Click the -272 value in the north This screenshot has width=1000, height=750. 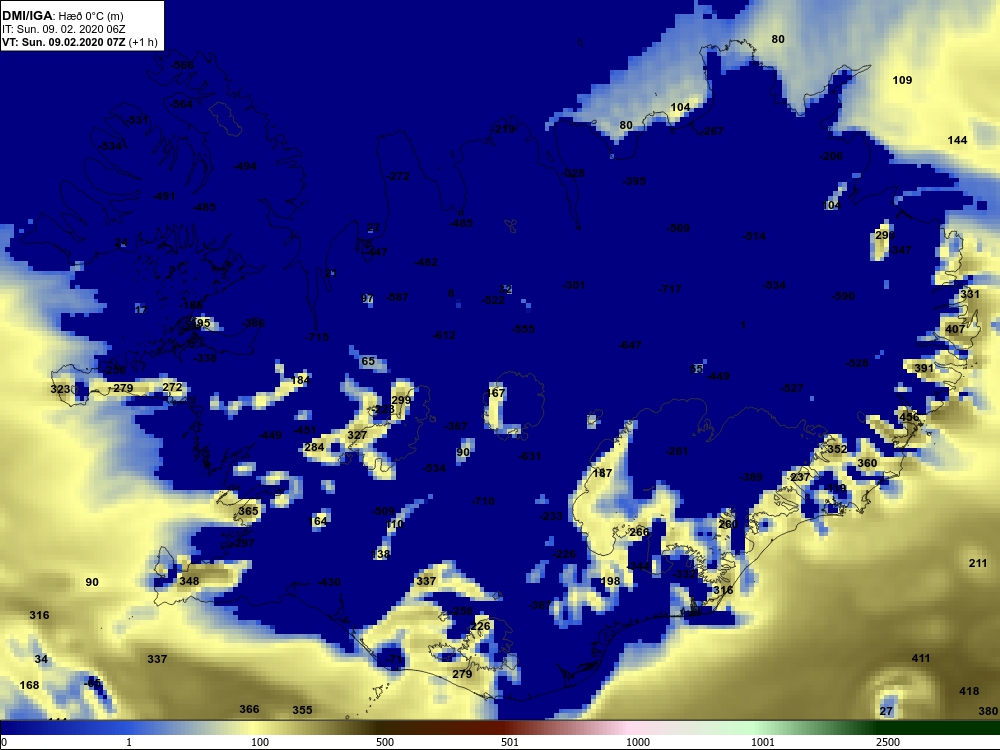[397, 176]
